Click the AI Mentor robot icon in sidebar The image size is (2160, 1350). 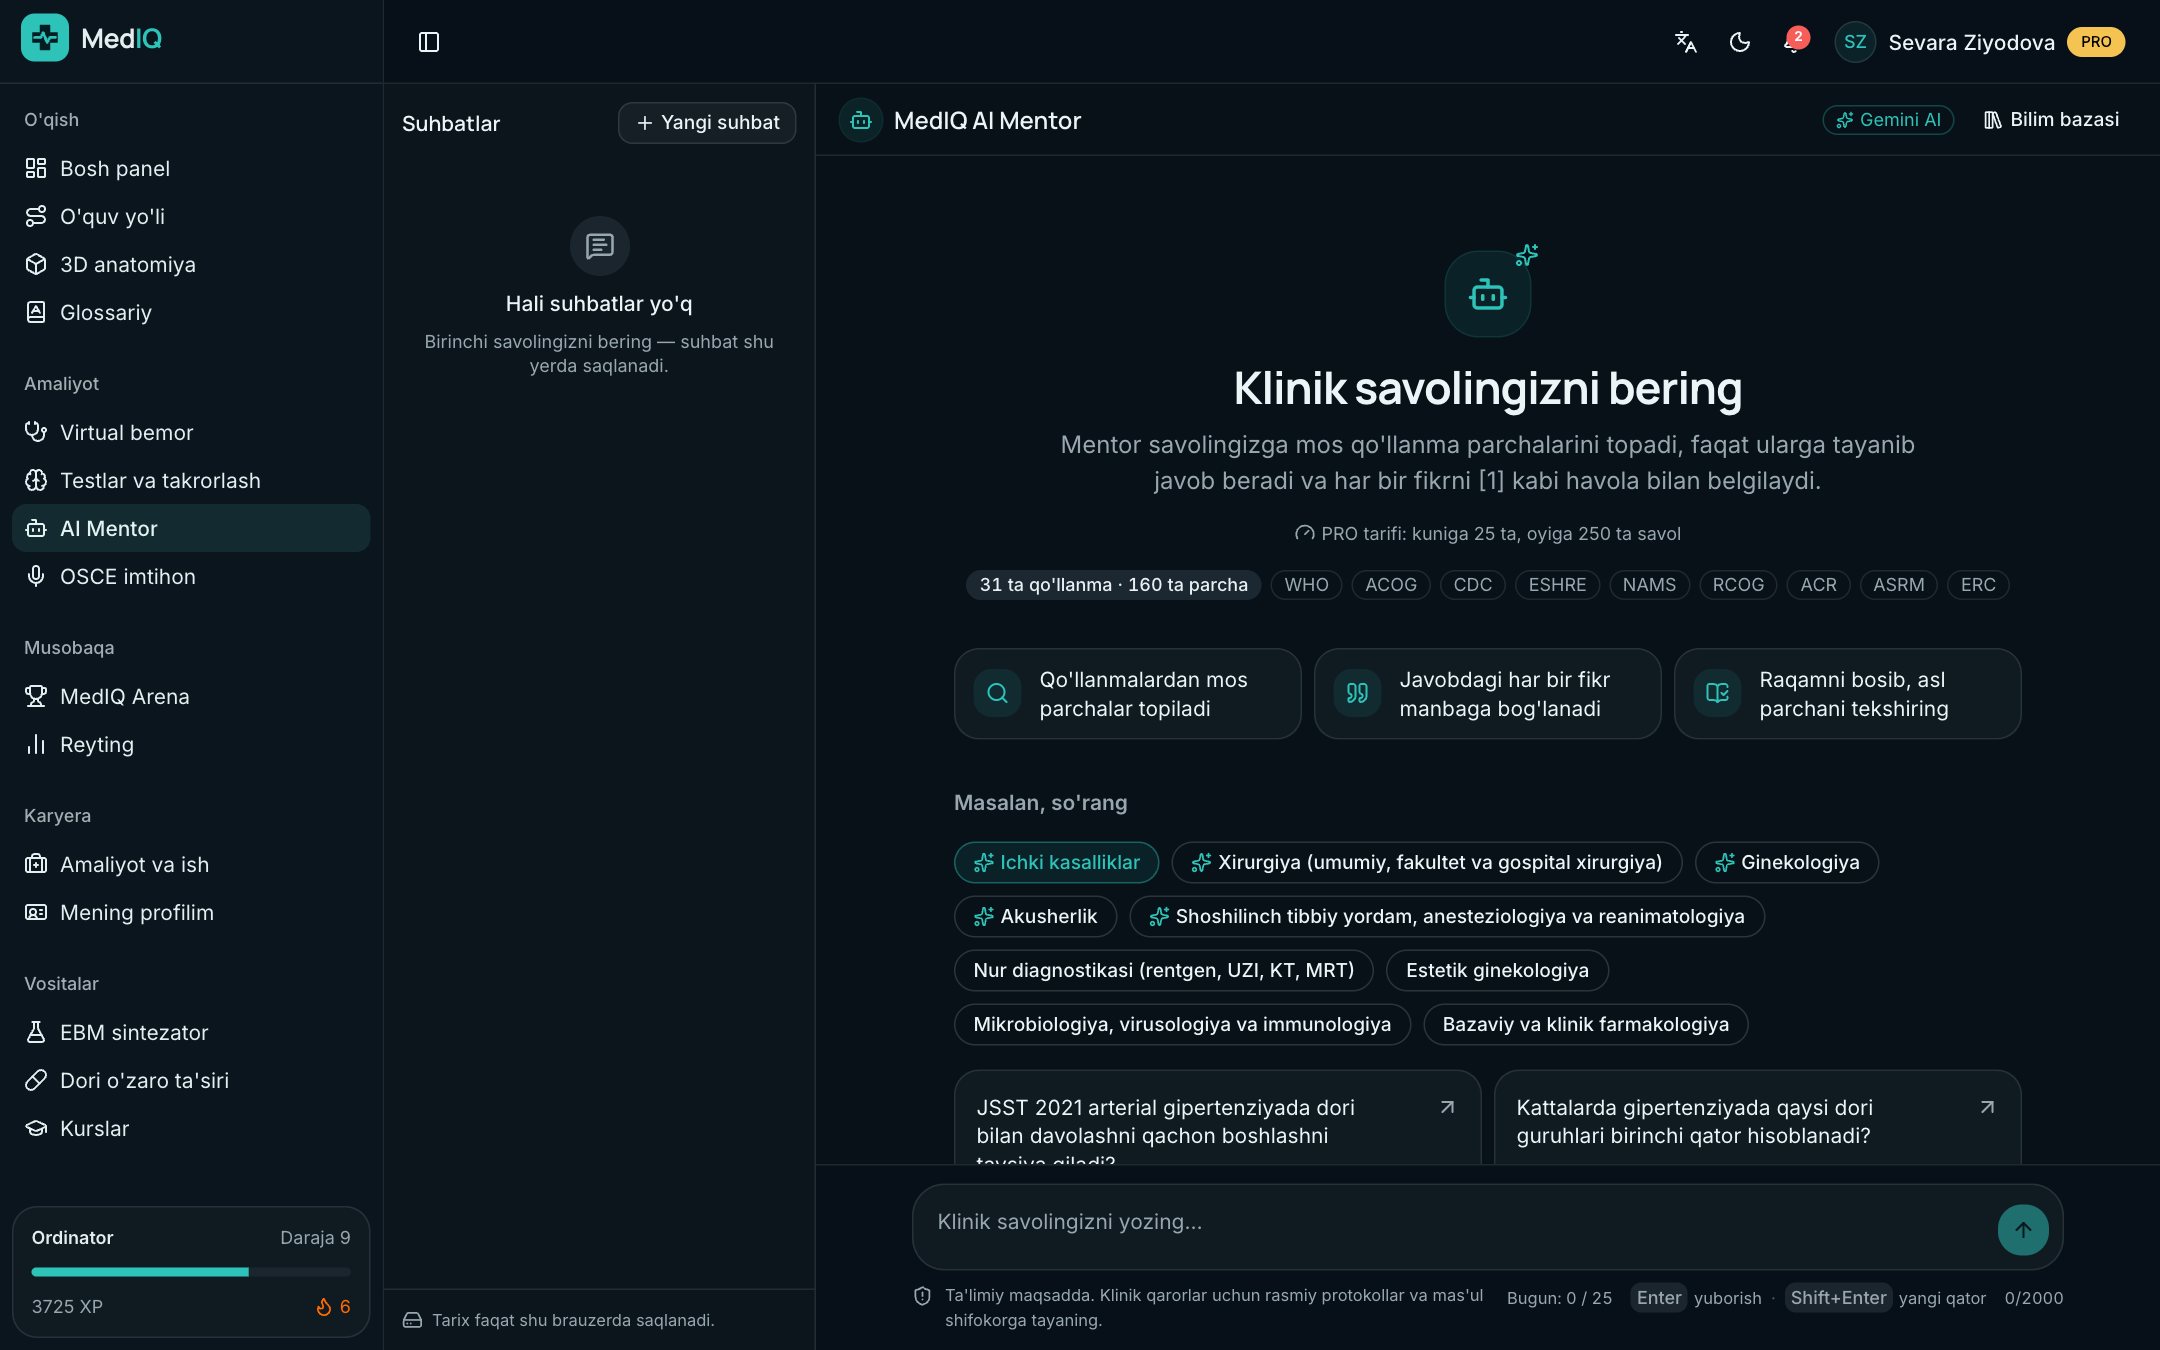pos(36,528)
